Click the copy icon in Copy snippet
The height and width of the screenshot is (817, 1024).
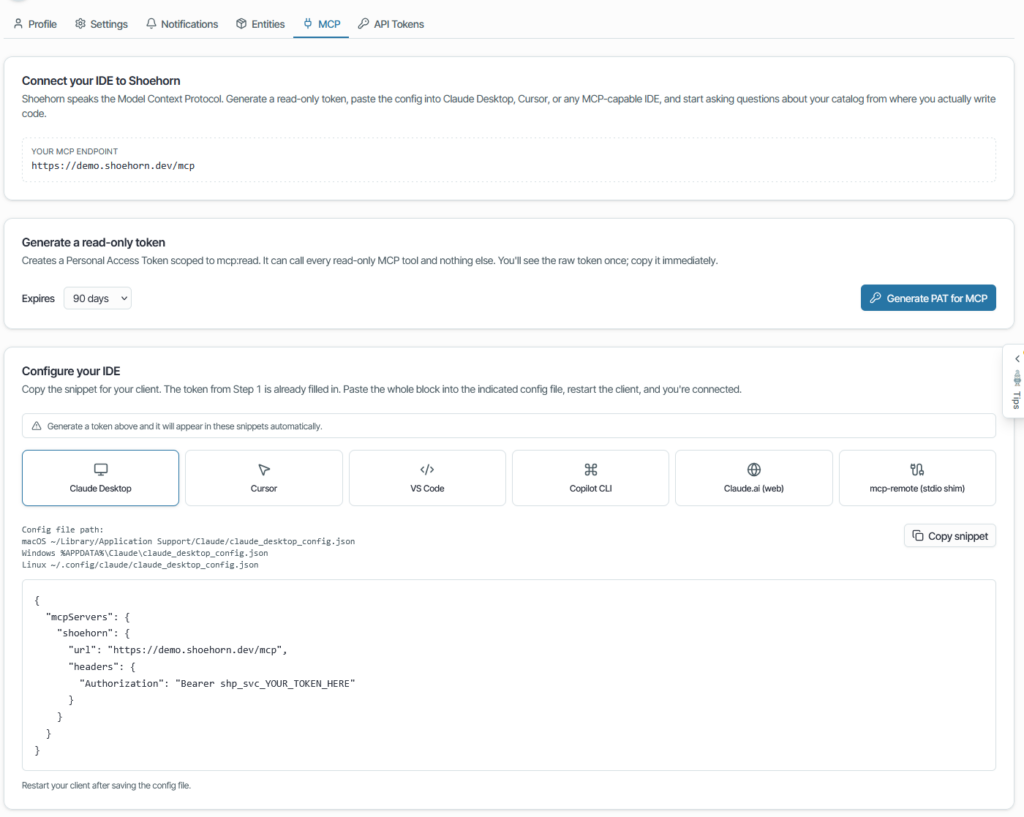pyautogui.click(x=918, y=536)
